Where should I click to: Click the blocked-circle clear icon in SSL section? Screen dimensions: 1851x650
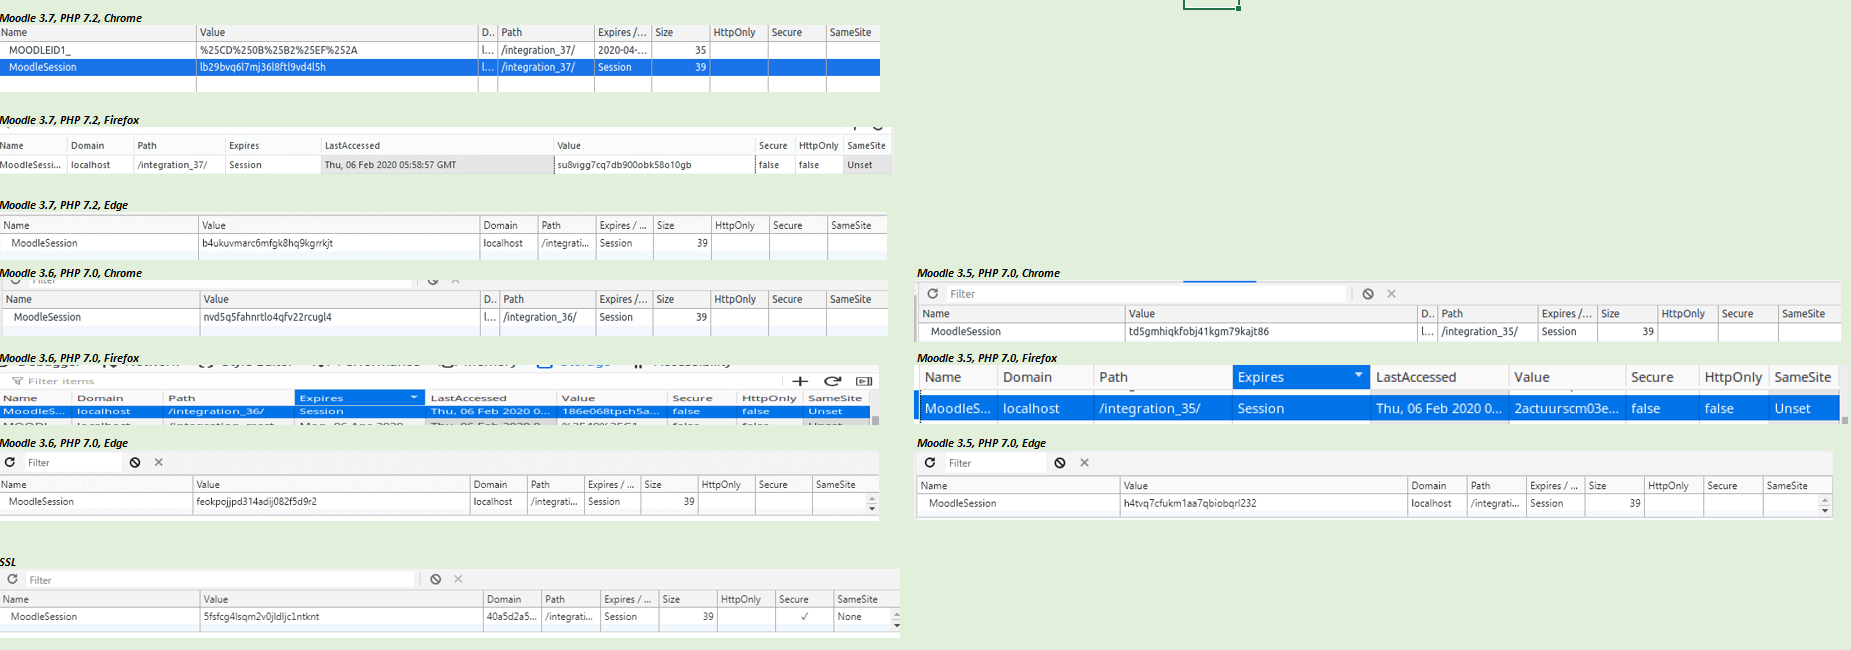(436, 579)
